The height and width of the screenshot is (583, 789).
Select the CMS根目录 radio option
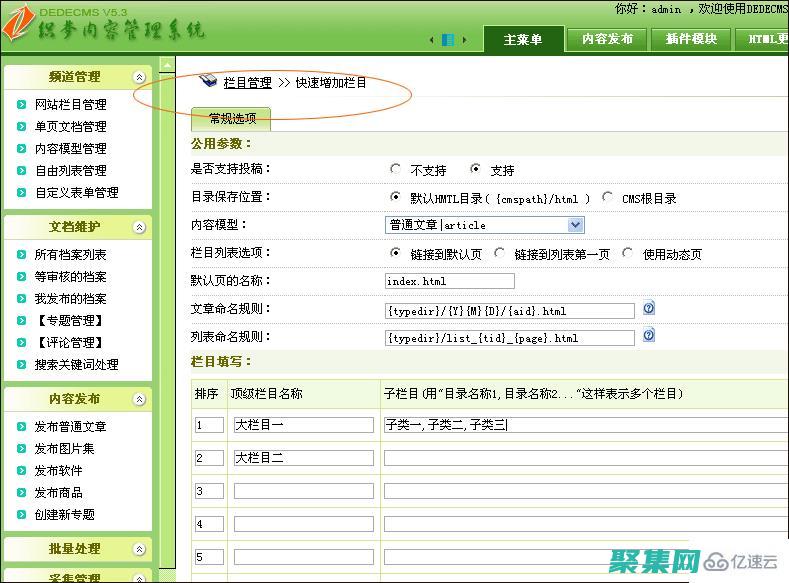click(x=608, y=198)
